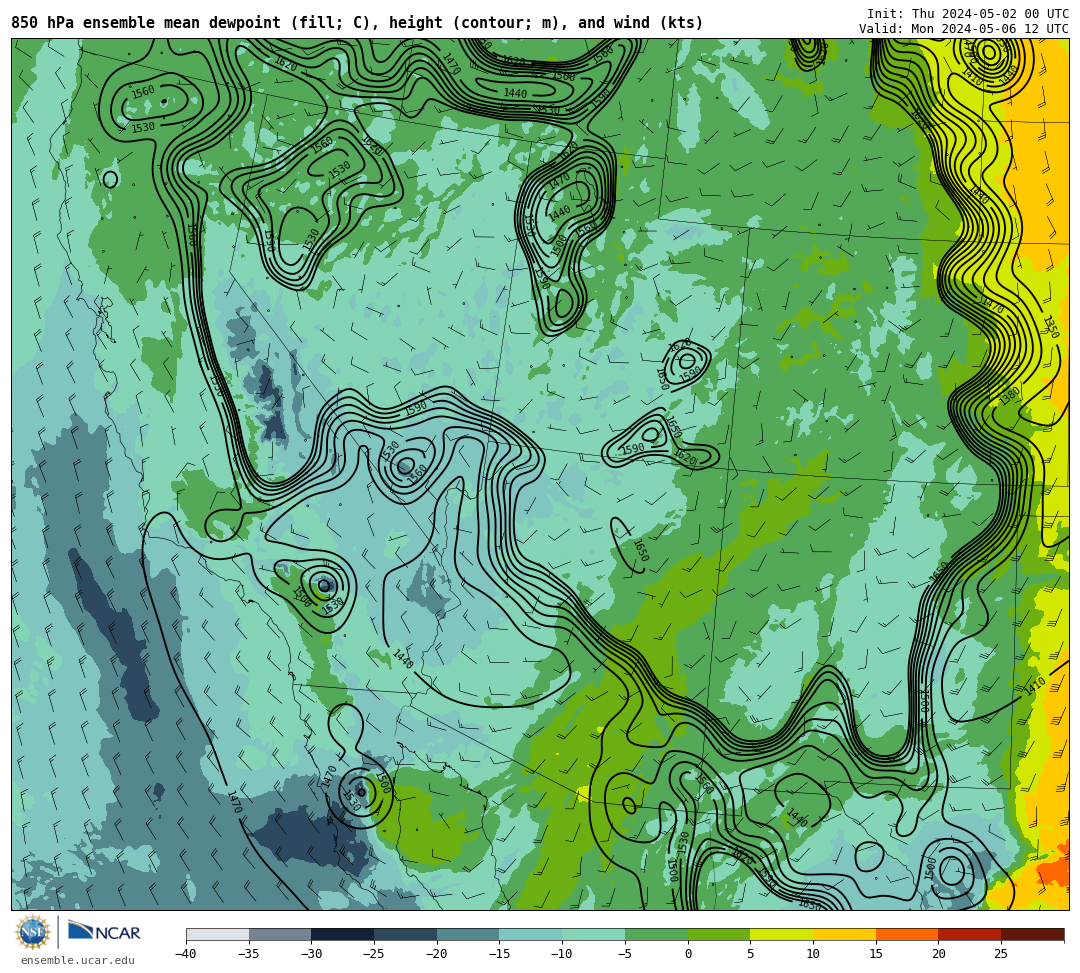Screen dimensions: 1080x973
Task: Click the -10 to -5 colorbar swatch
Action: pyautogui.click(x=594, y=934)
